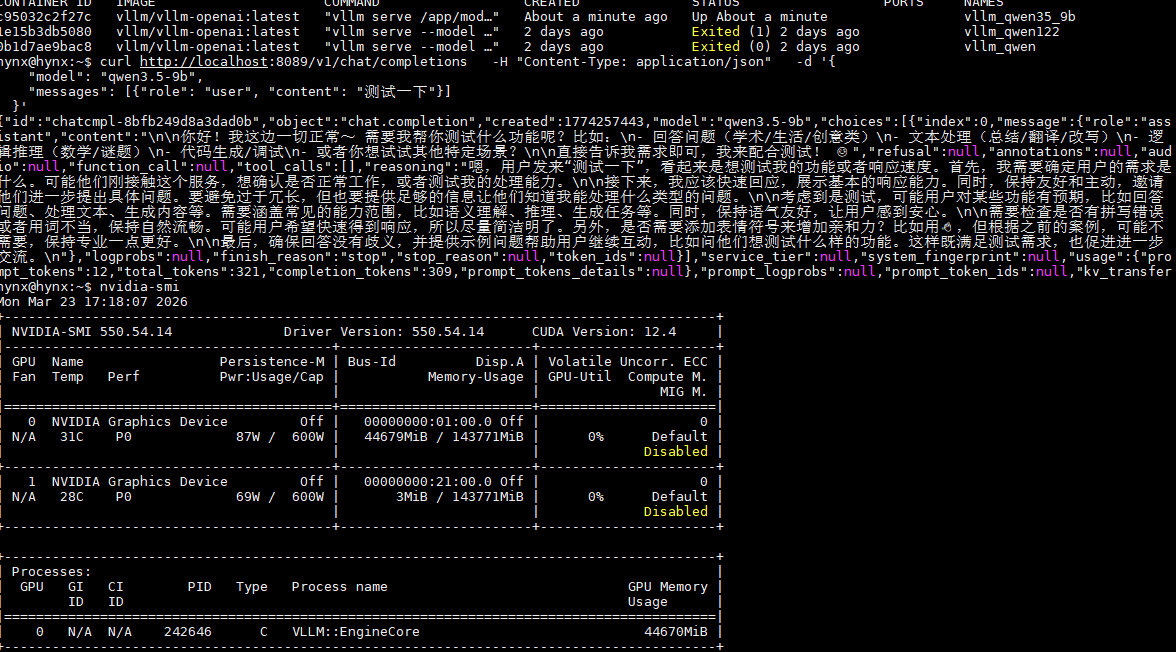Click the http://localhost URL in curl command
Viewport: 1176px width, 652px height.
[203, 62]
